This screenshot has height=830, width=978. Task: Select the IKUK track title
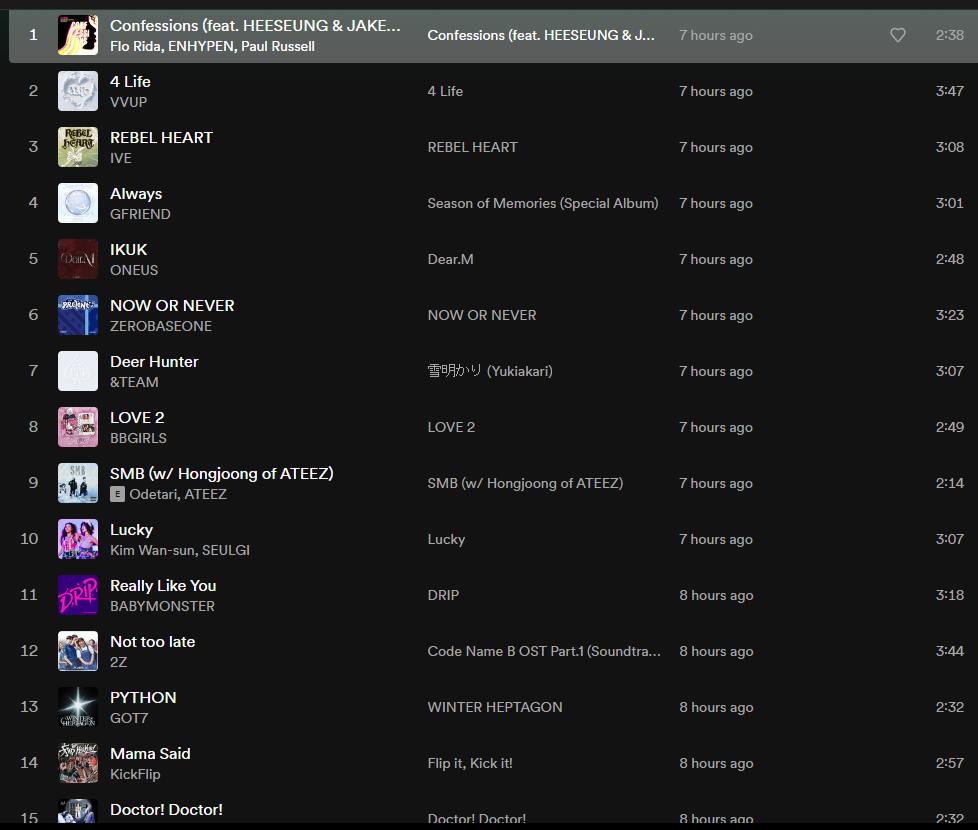click(128, 250)
